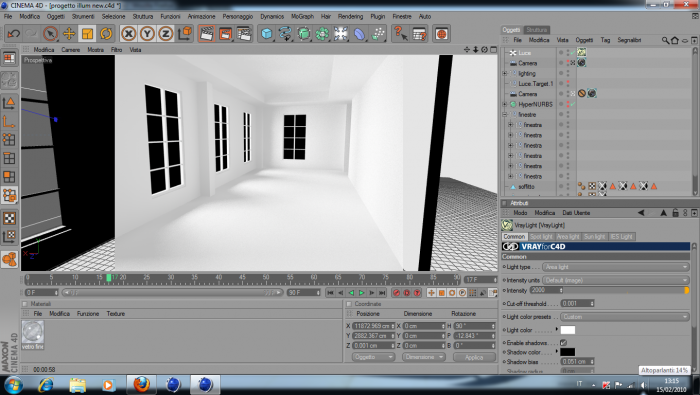Collapse the finestre group

pyautogui.click(x=505, y=114)
